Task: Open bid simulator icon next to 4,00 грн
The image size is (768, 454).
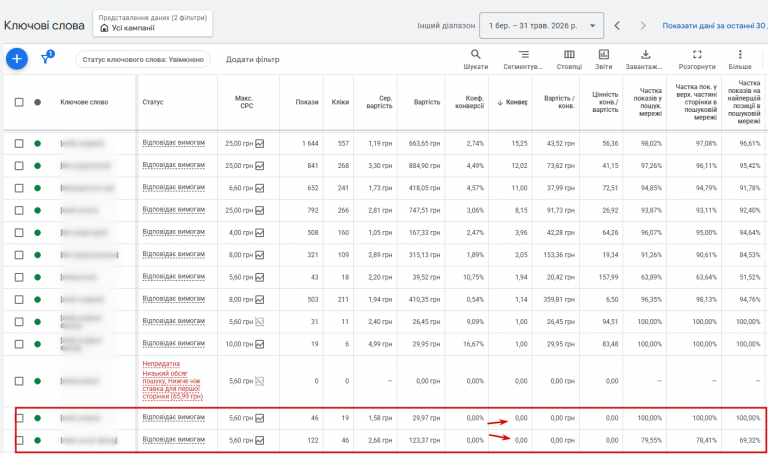Action: [x=260, y=233]
